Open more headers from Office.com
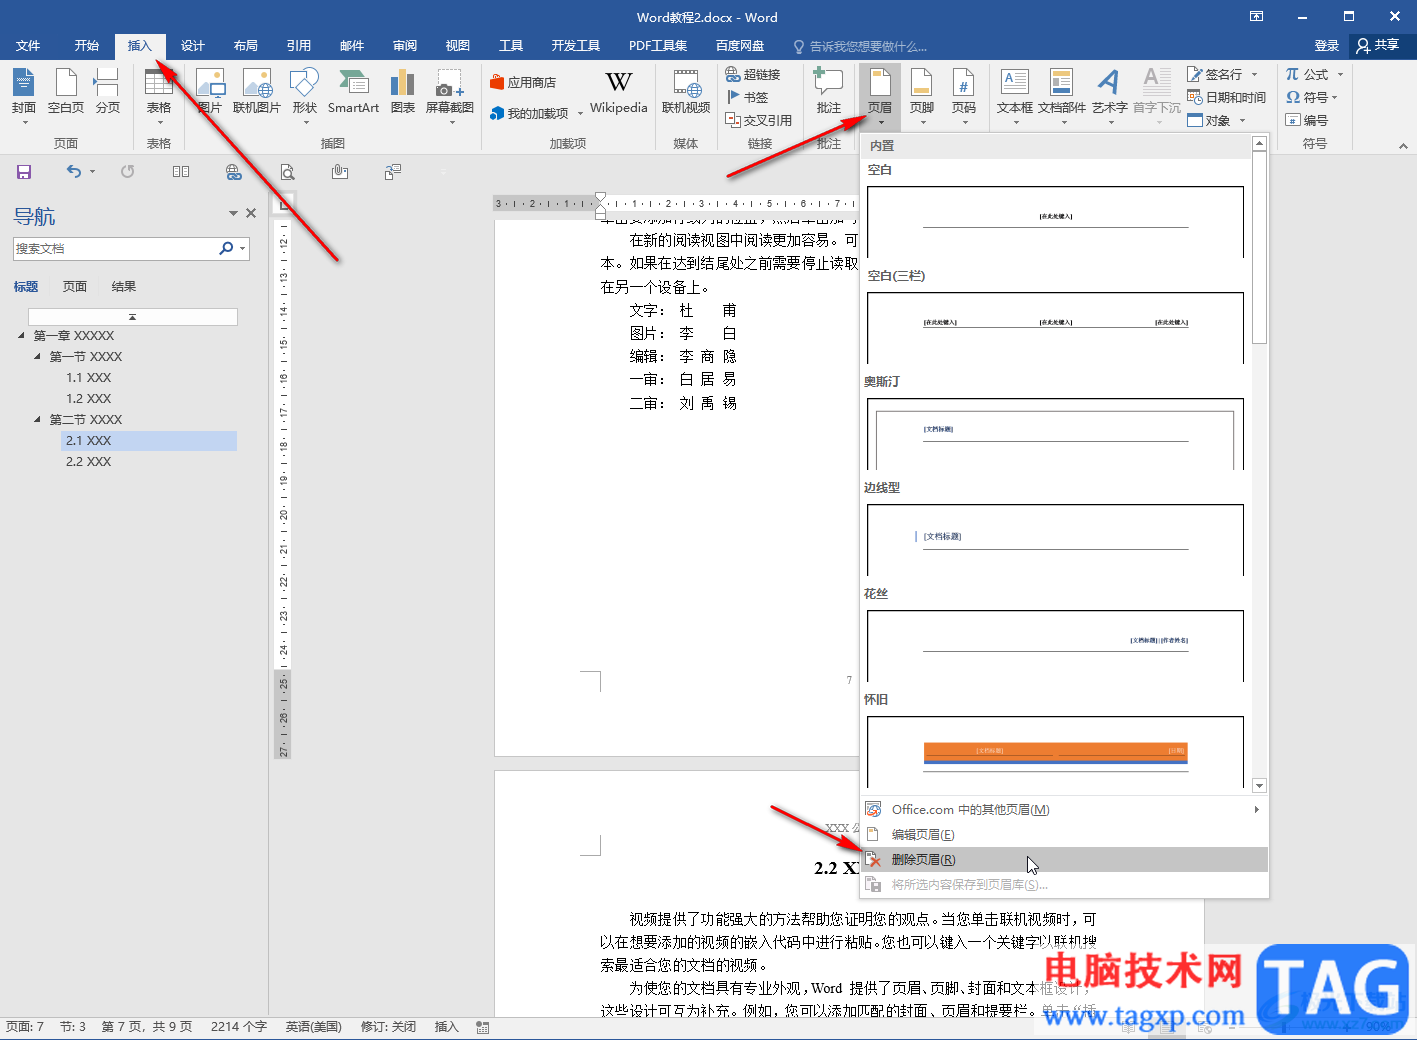The height and width of the screenshot is (1040, 1417). coord(1064,810)
